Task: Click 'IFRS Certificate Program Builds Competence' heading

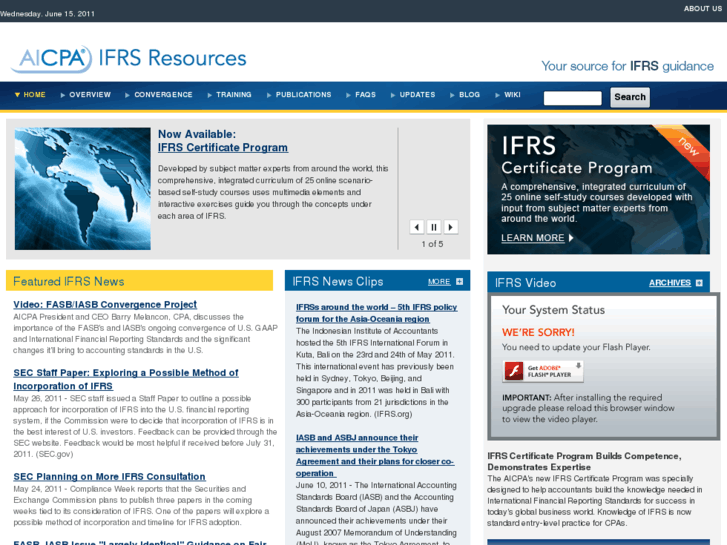Action: coord(584,462)
